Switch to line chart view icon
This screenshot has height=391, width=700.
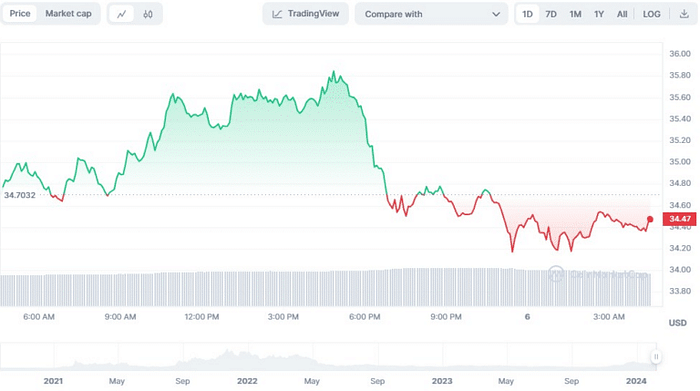click(x=121, y=14)
